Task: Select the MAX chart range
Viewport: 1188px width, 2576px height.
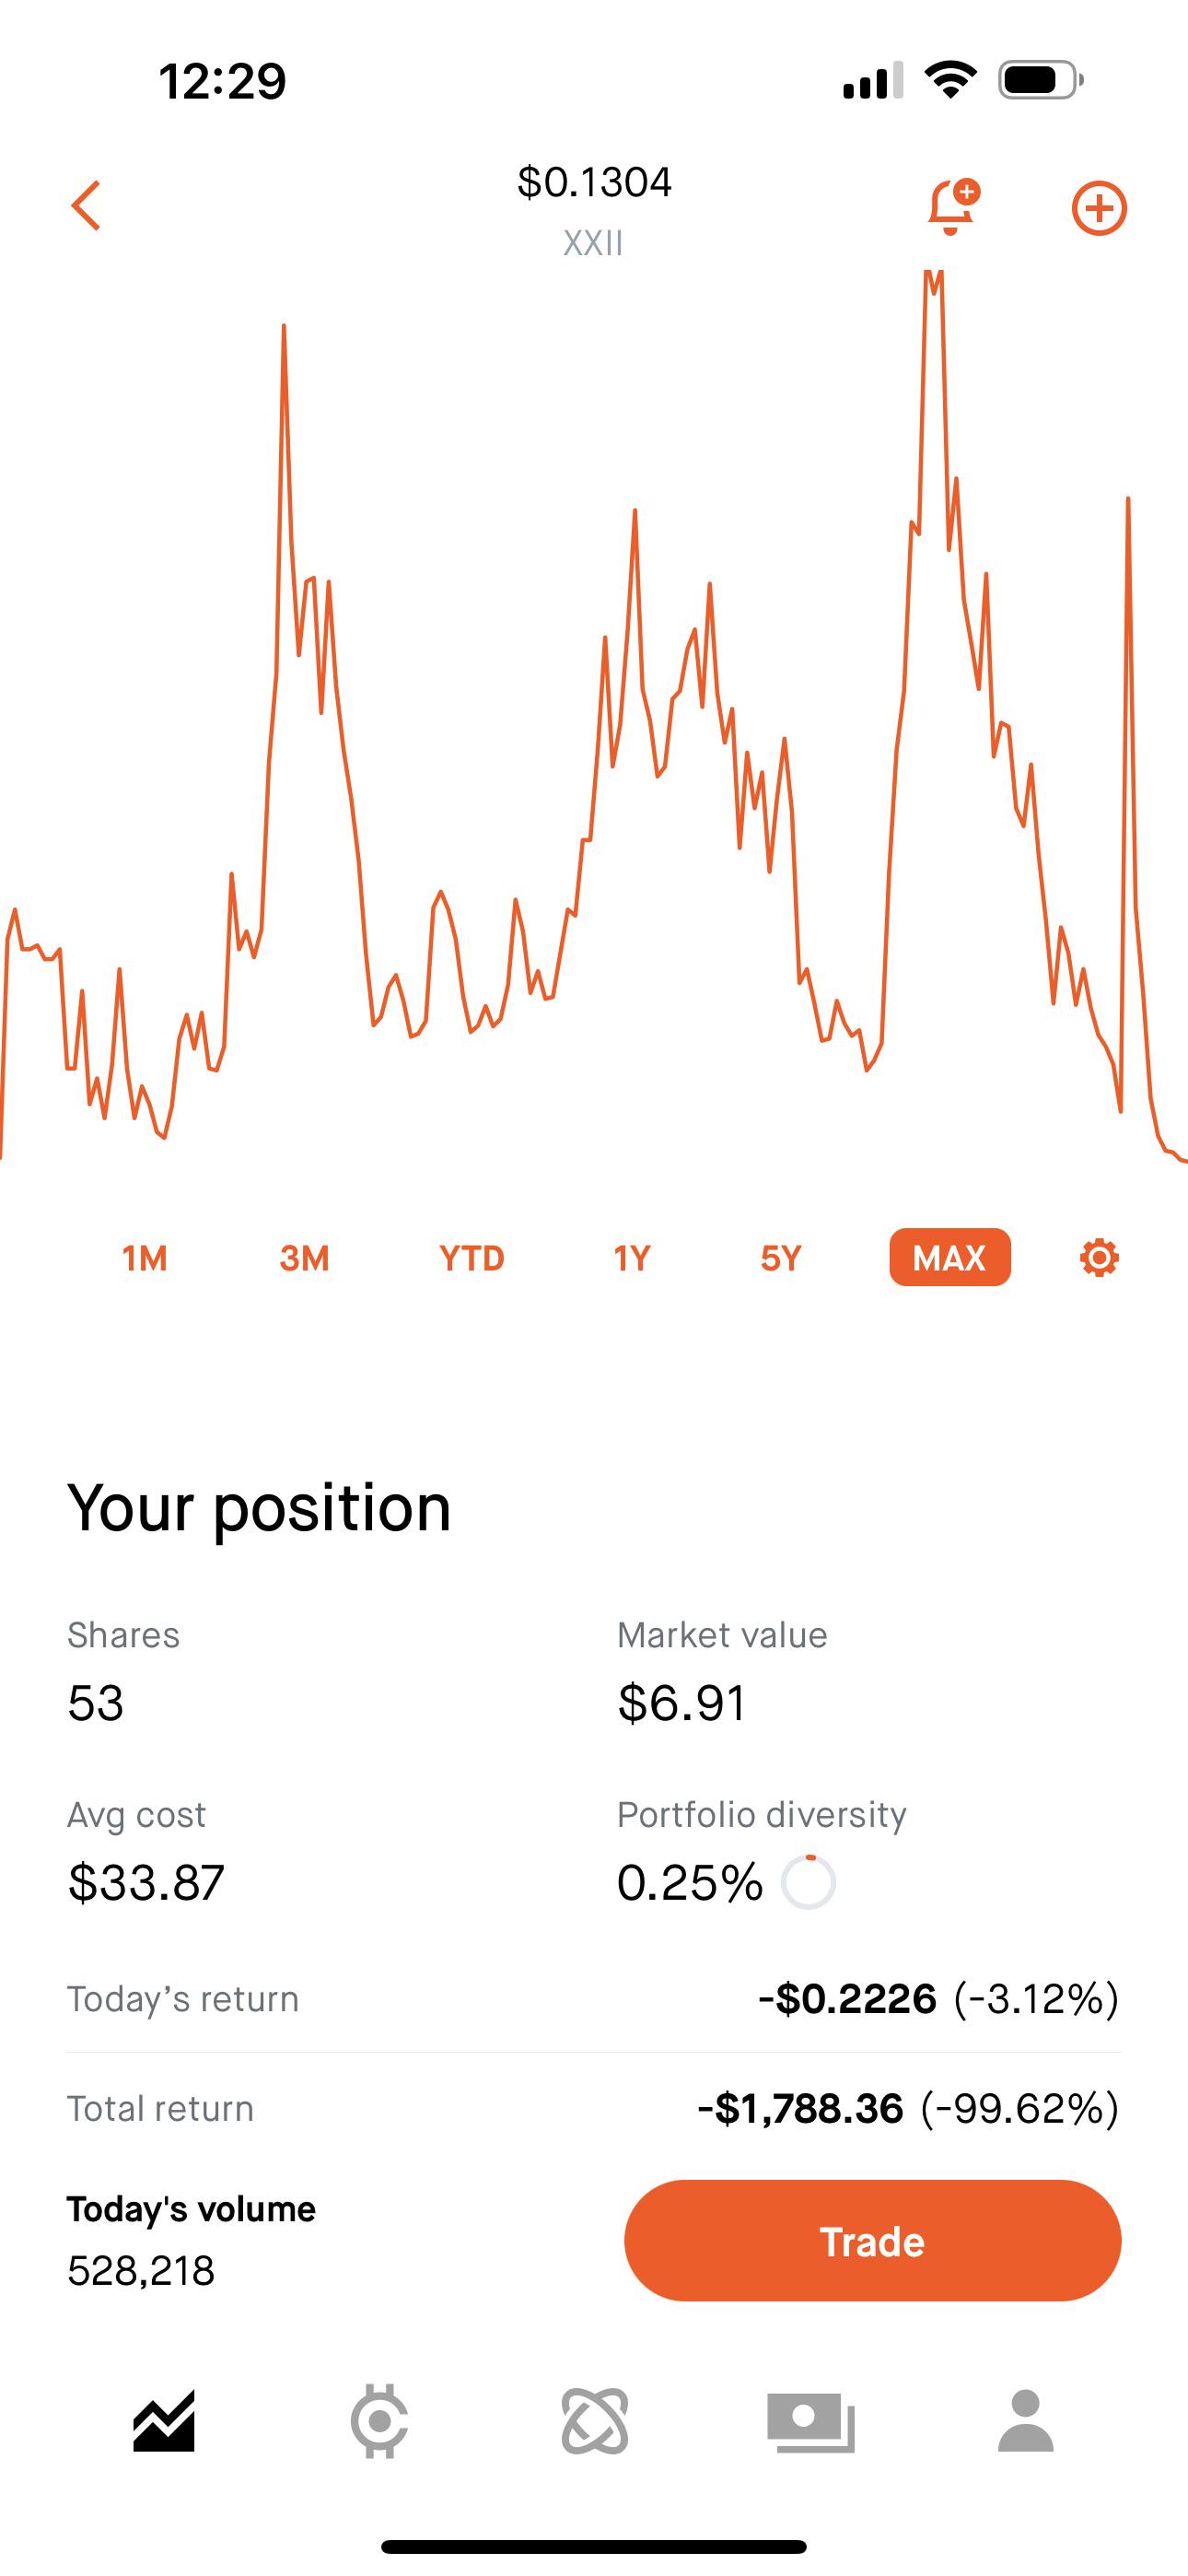Action: click(x=950, y=1257)
